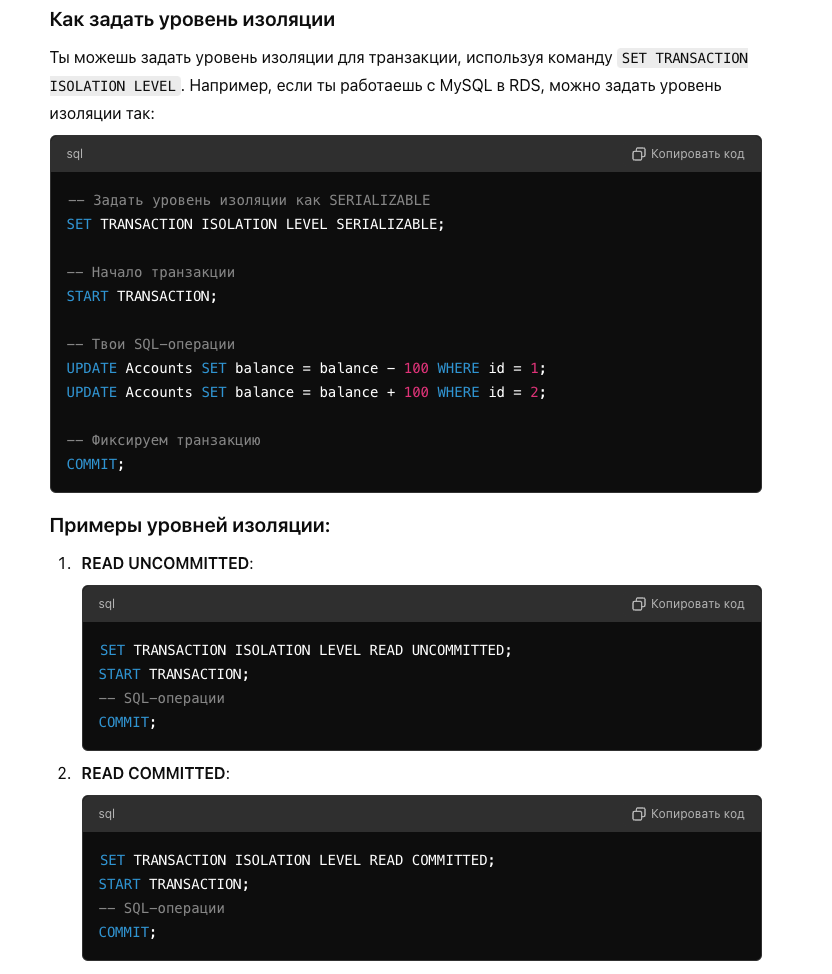Click the UPDATE line with "id = 1"
This screenshot has height=974, width=832.
pos(306,368)
